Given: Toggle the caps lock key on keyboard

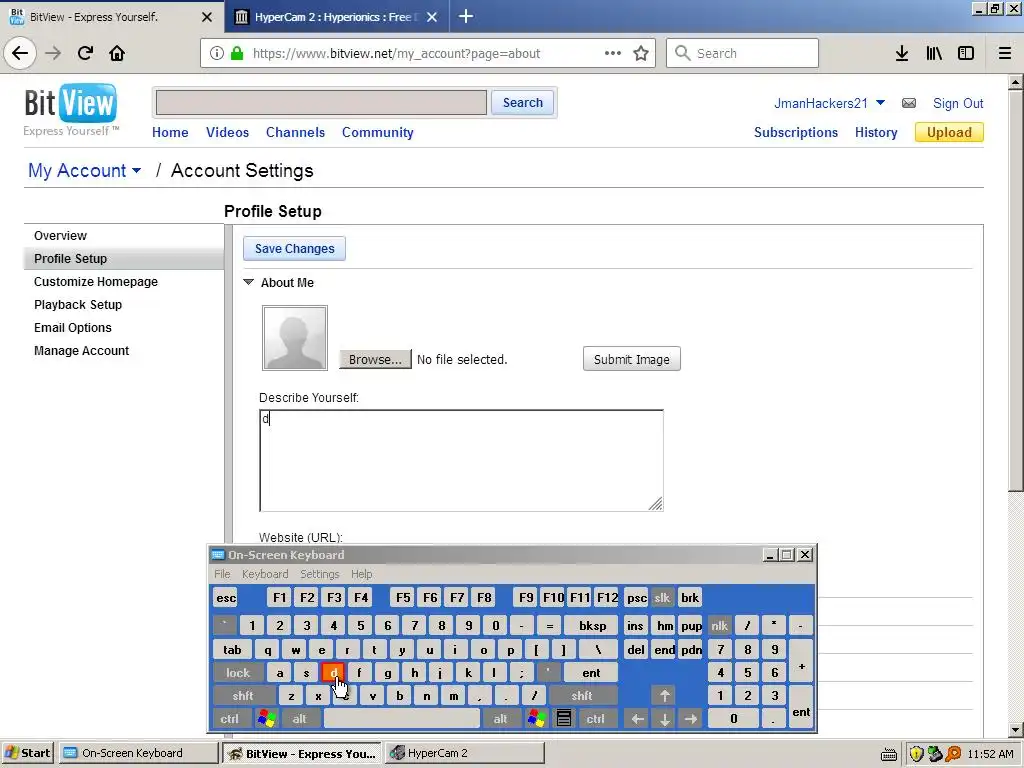Looking at the screenshot, I should pyautogui.click(x=238, y=673).
